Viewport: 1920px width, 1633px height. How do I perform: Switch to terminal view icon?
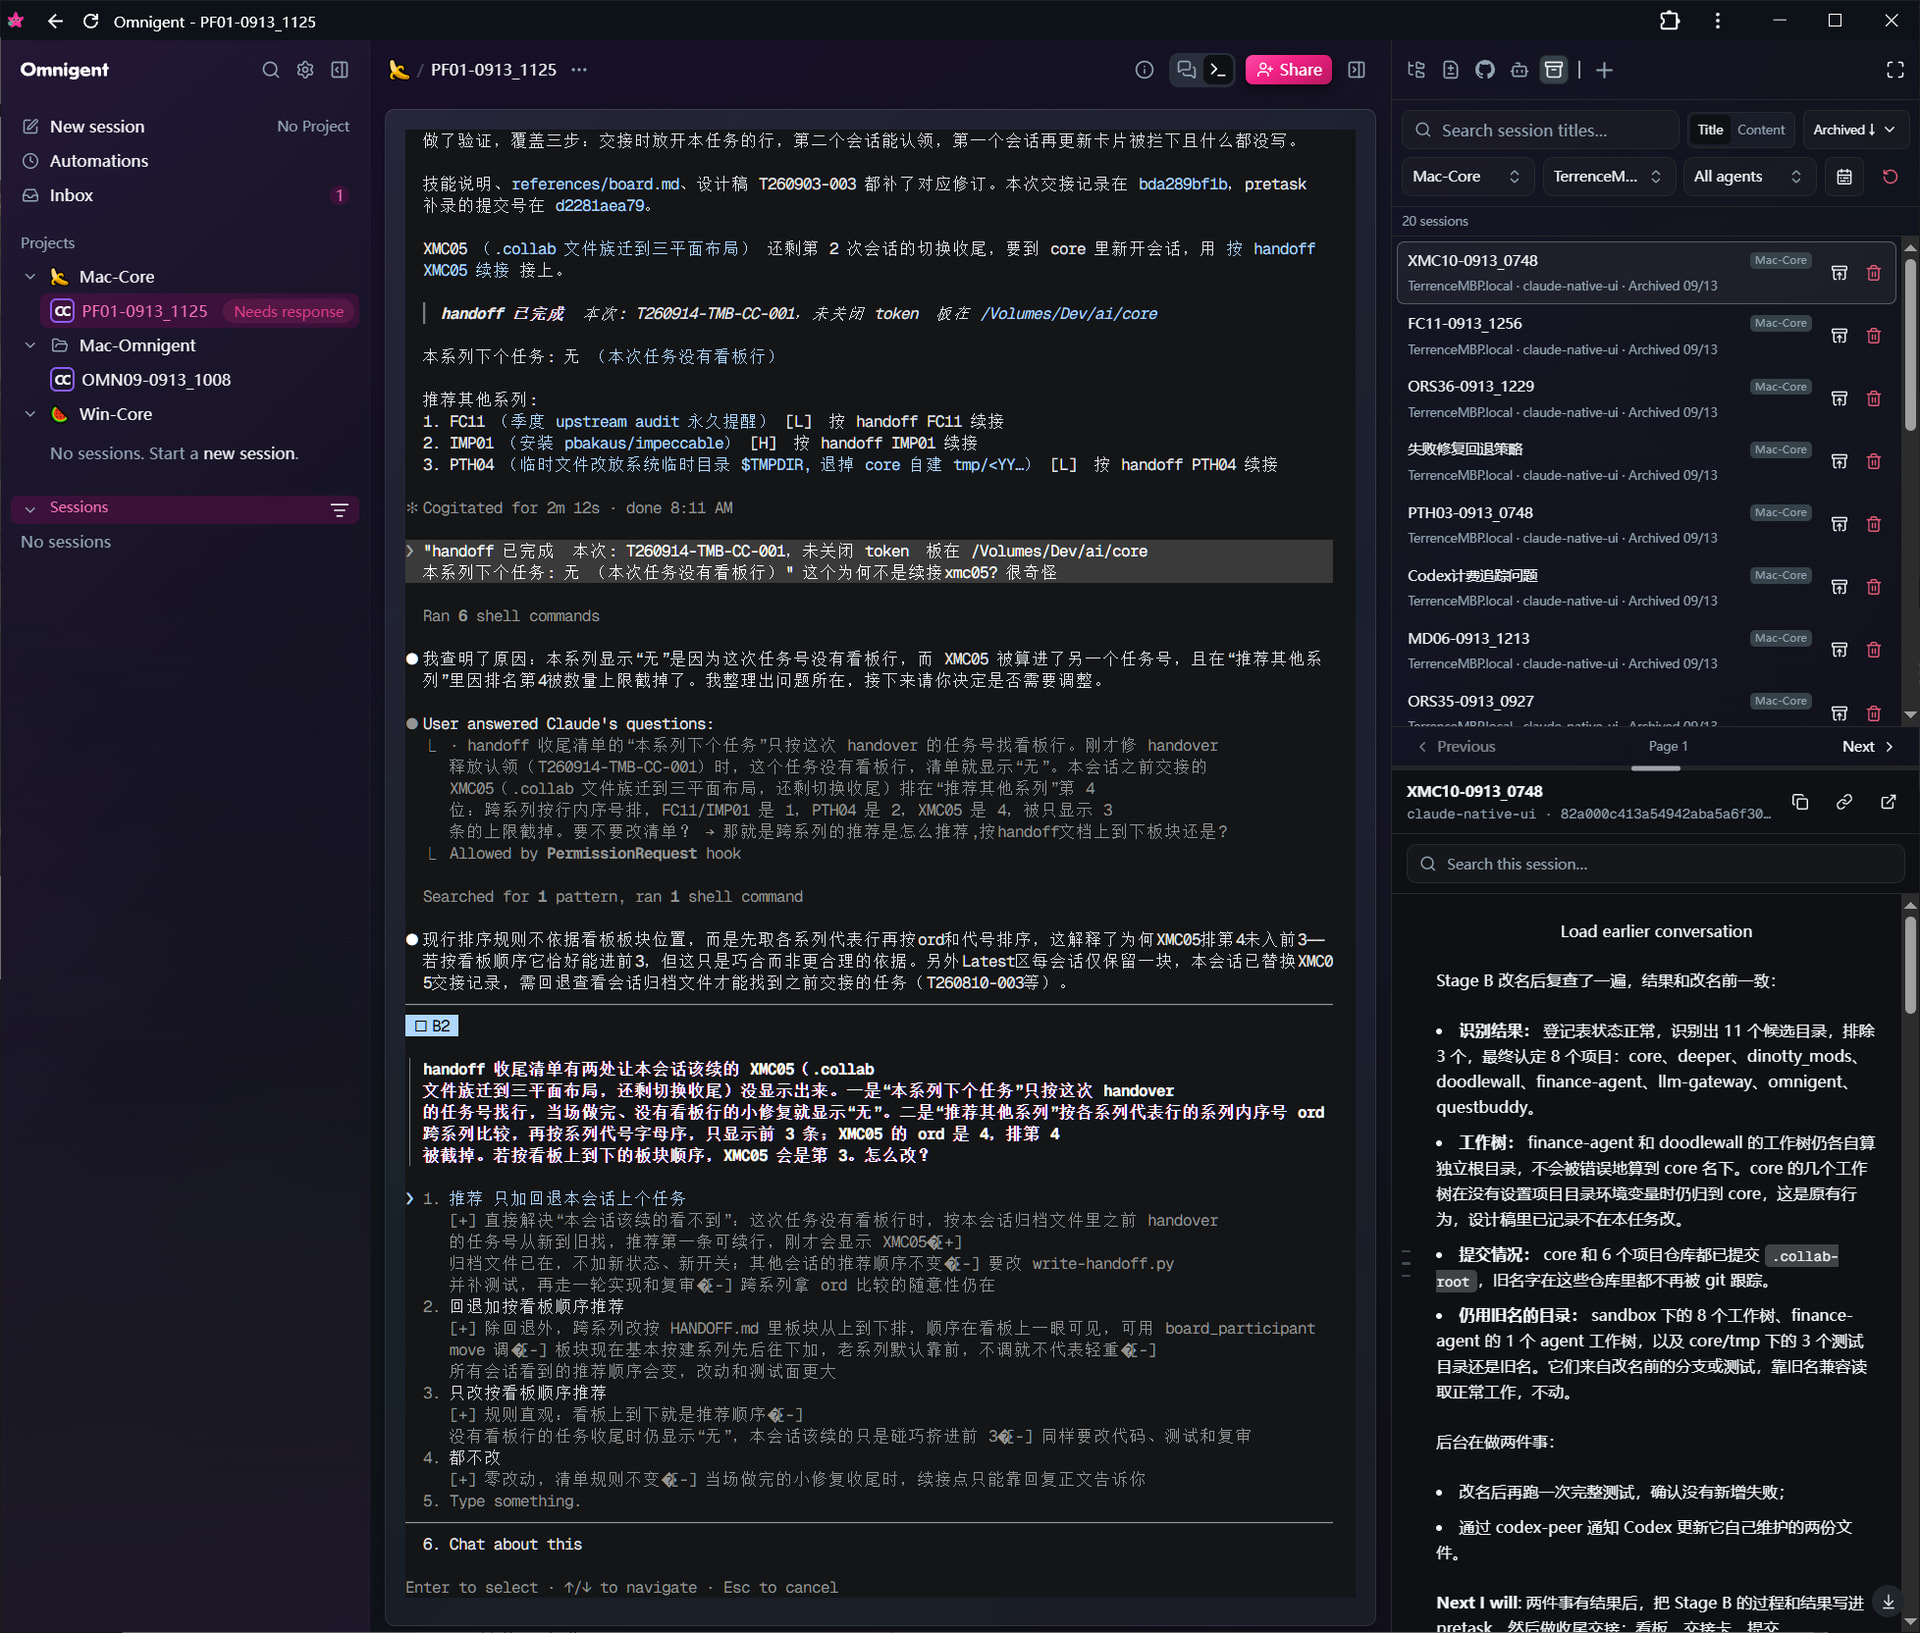point(1218,70)
